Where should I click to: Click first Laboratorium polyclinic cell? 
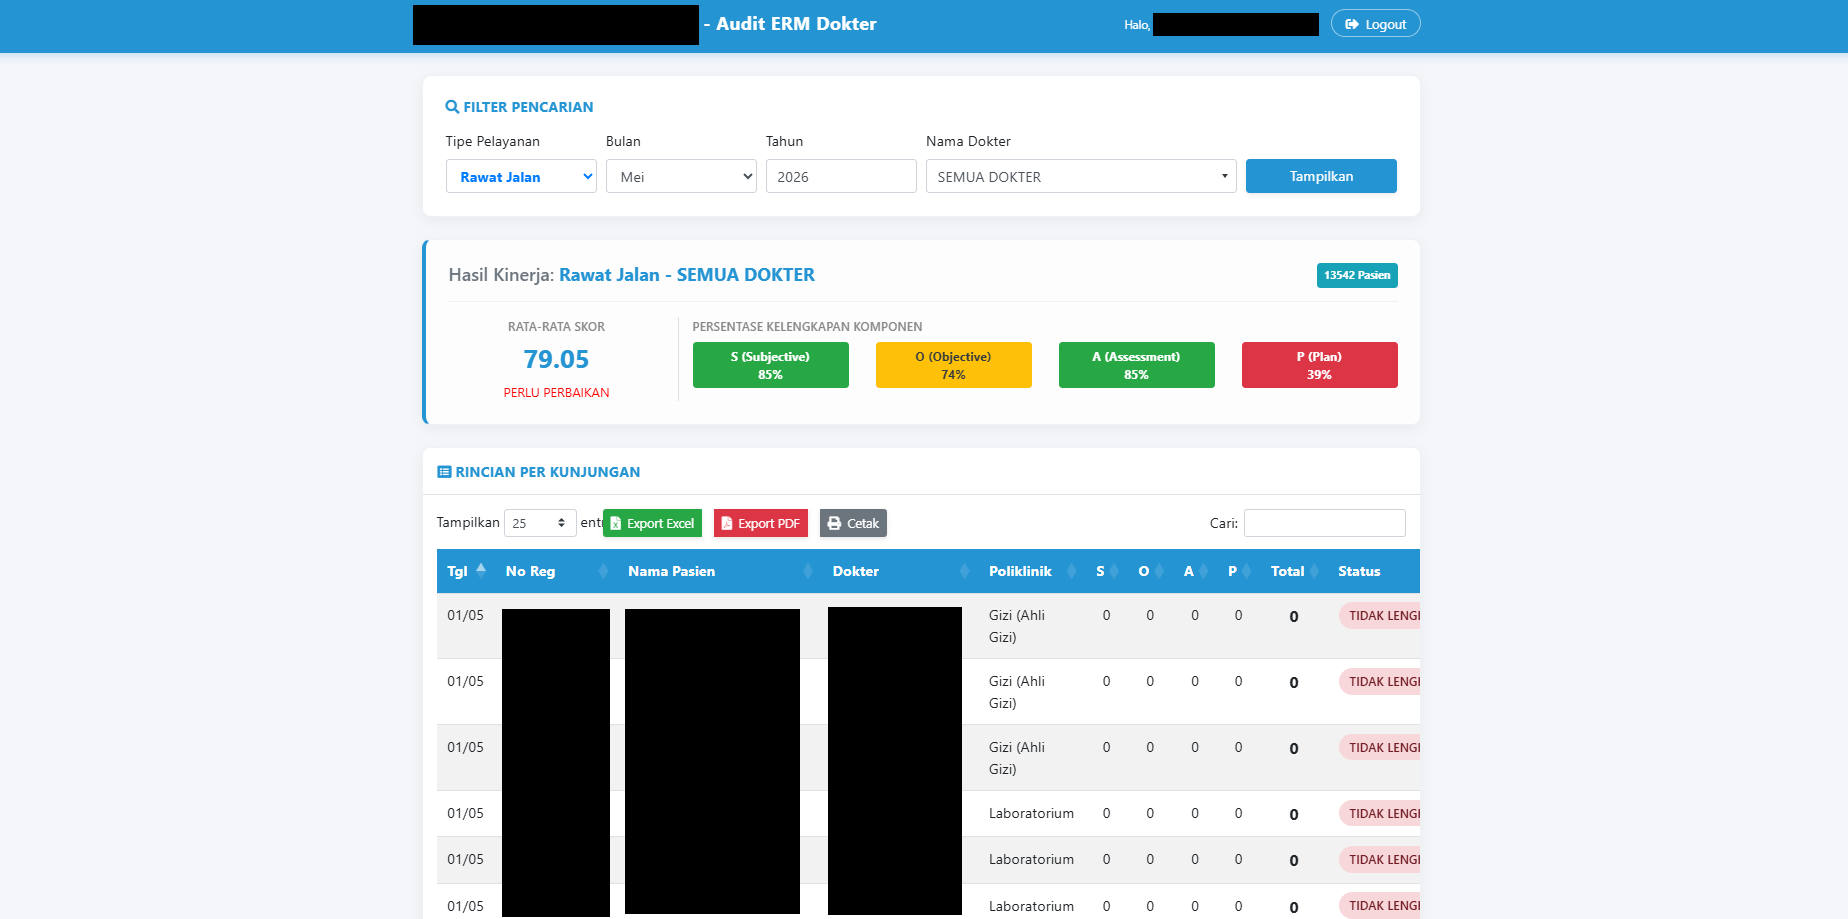click(1031, 813)
